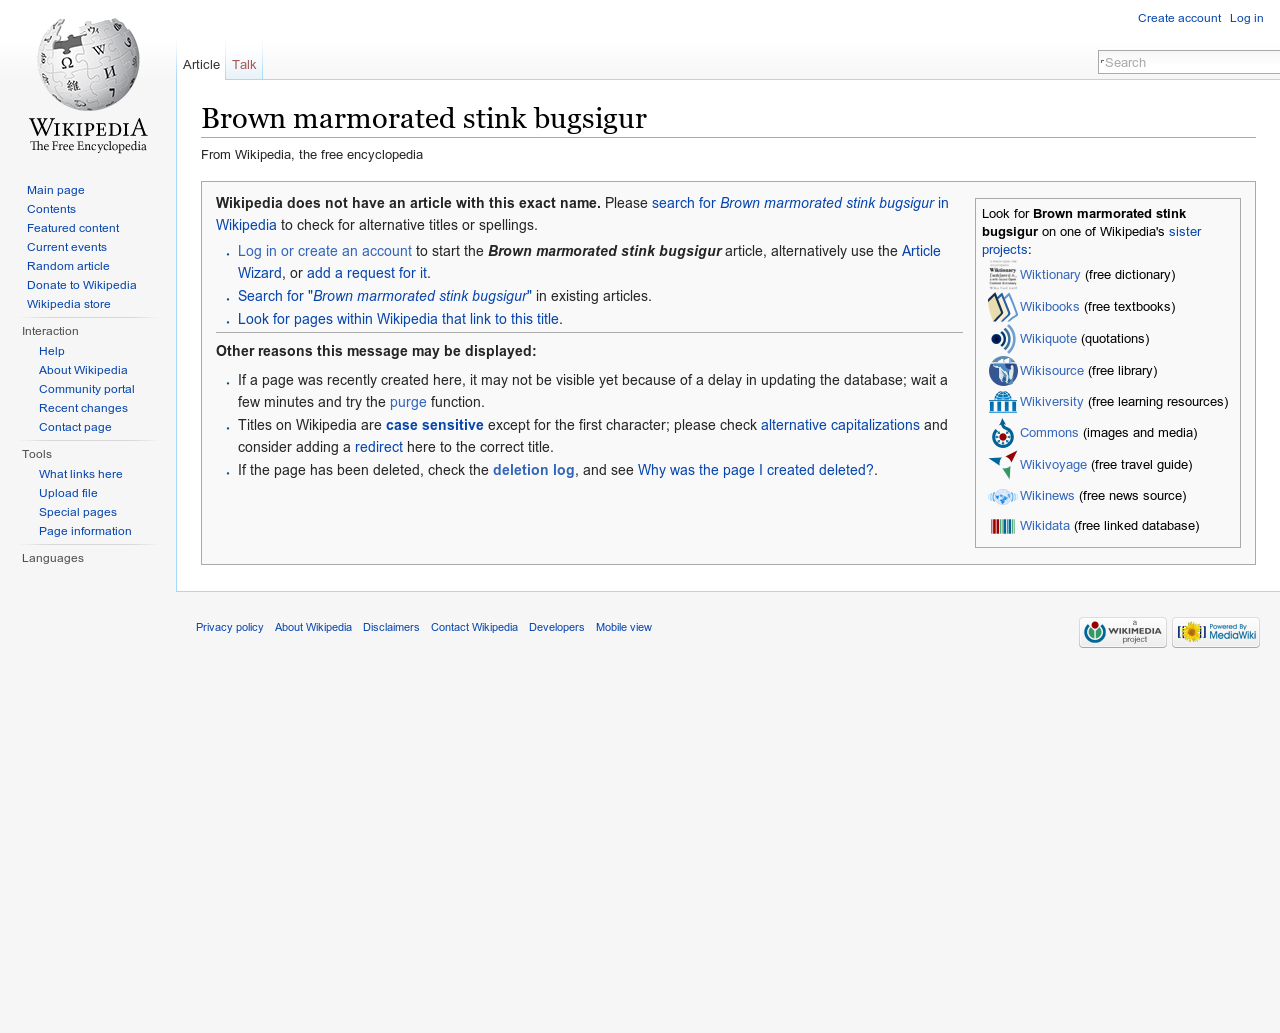This screenshot has width=1280, height=1033.
Task: Switch to the Talk tab
Action: pos(244,64)
